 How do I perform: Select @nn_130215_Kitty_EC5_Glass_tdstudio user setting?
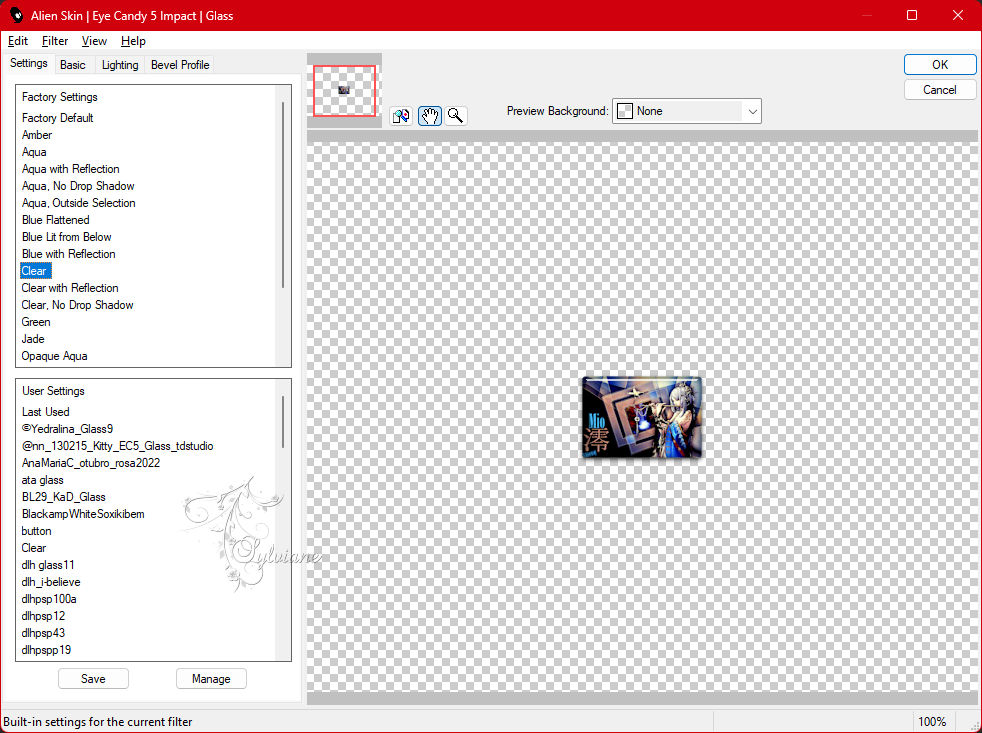117,445
